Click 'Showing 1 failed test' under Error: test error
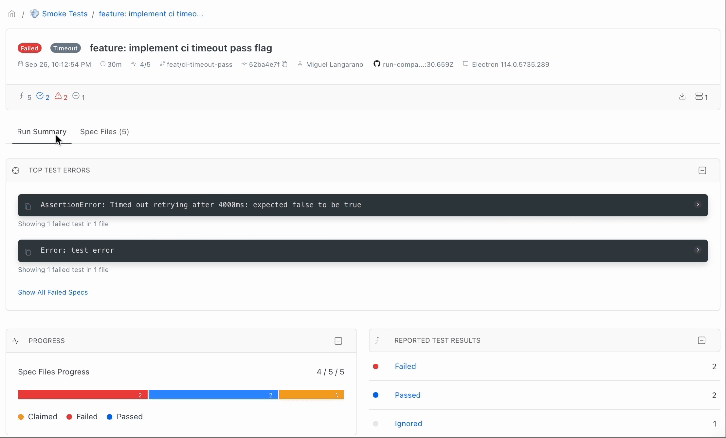 point(63,269)
